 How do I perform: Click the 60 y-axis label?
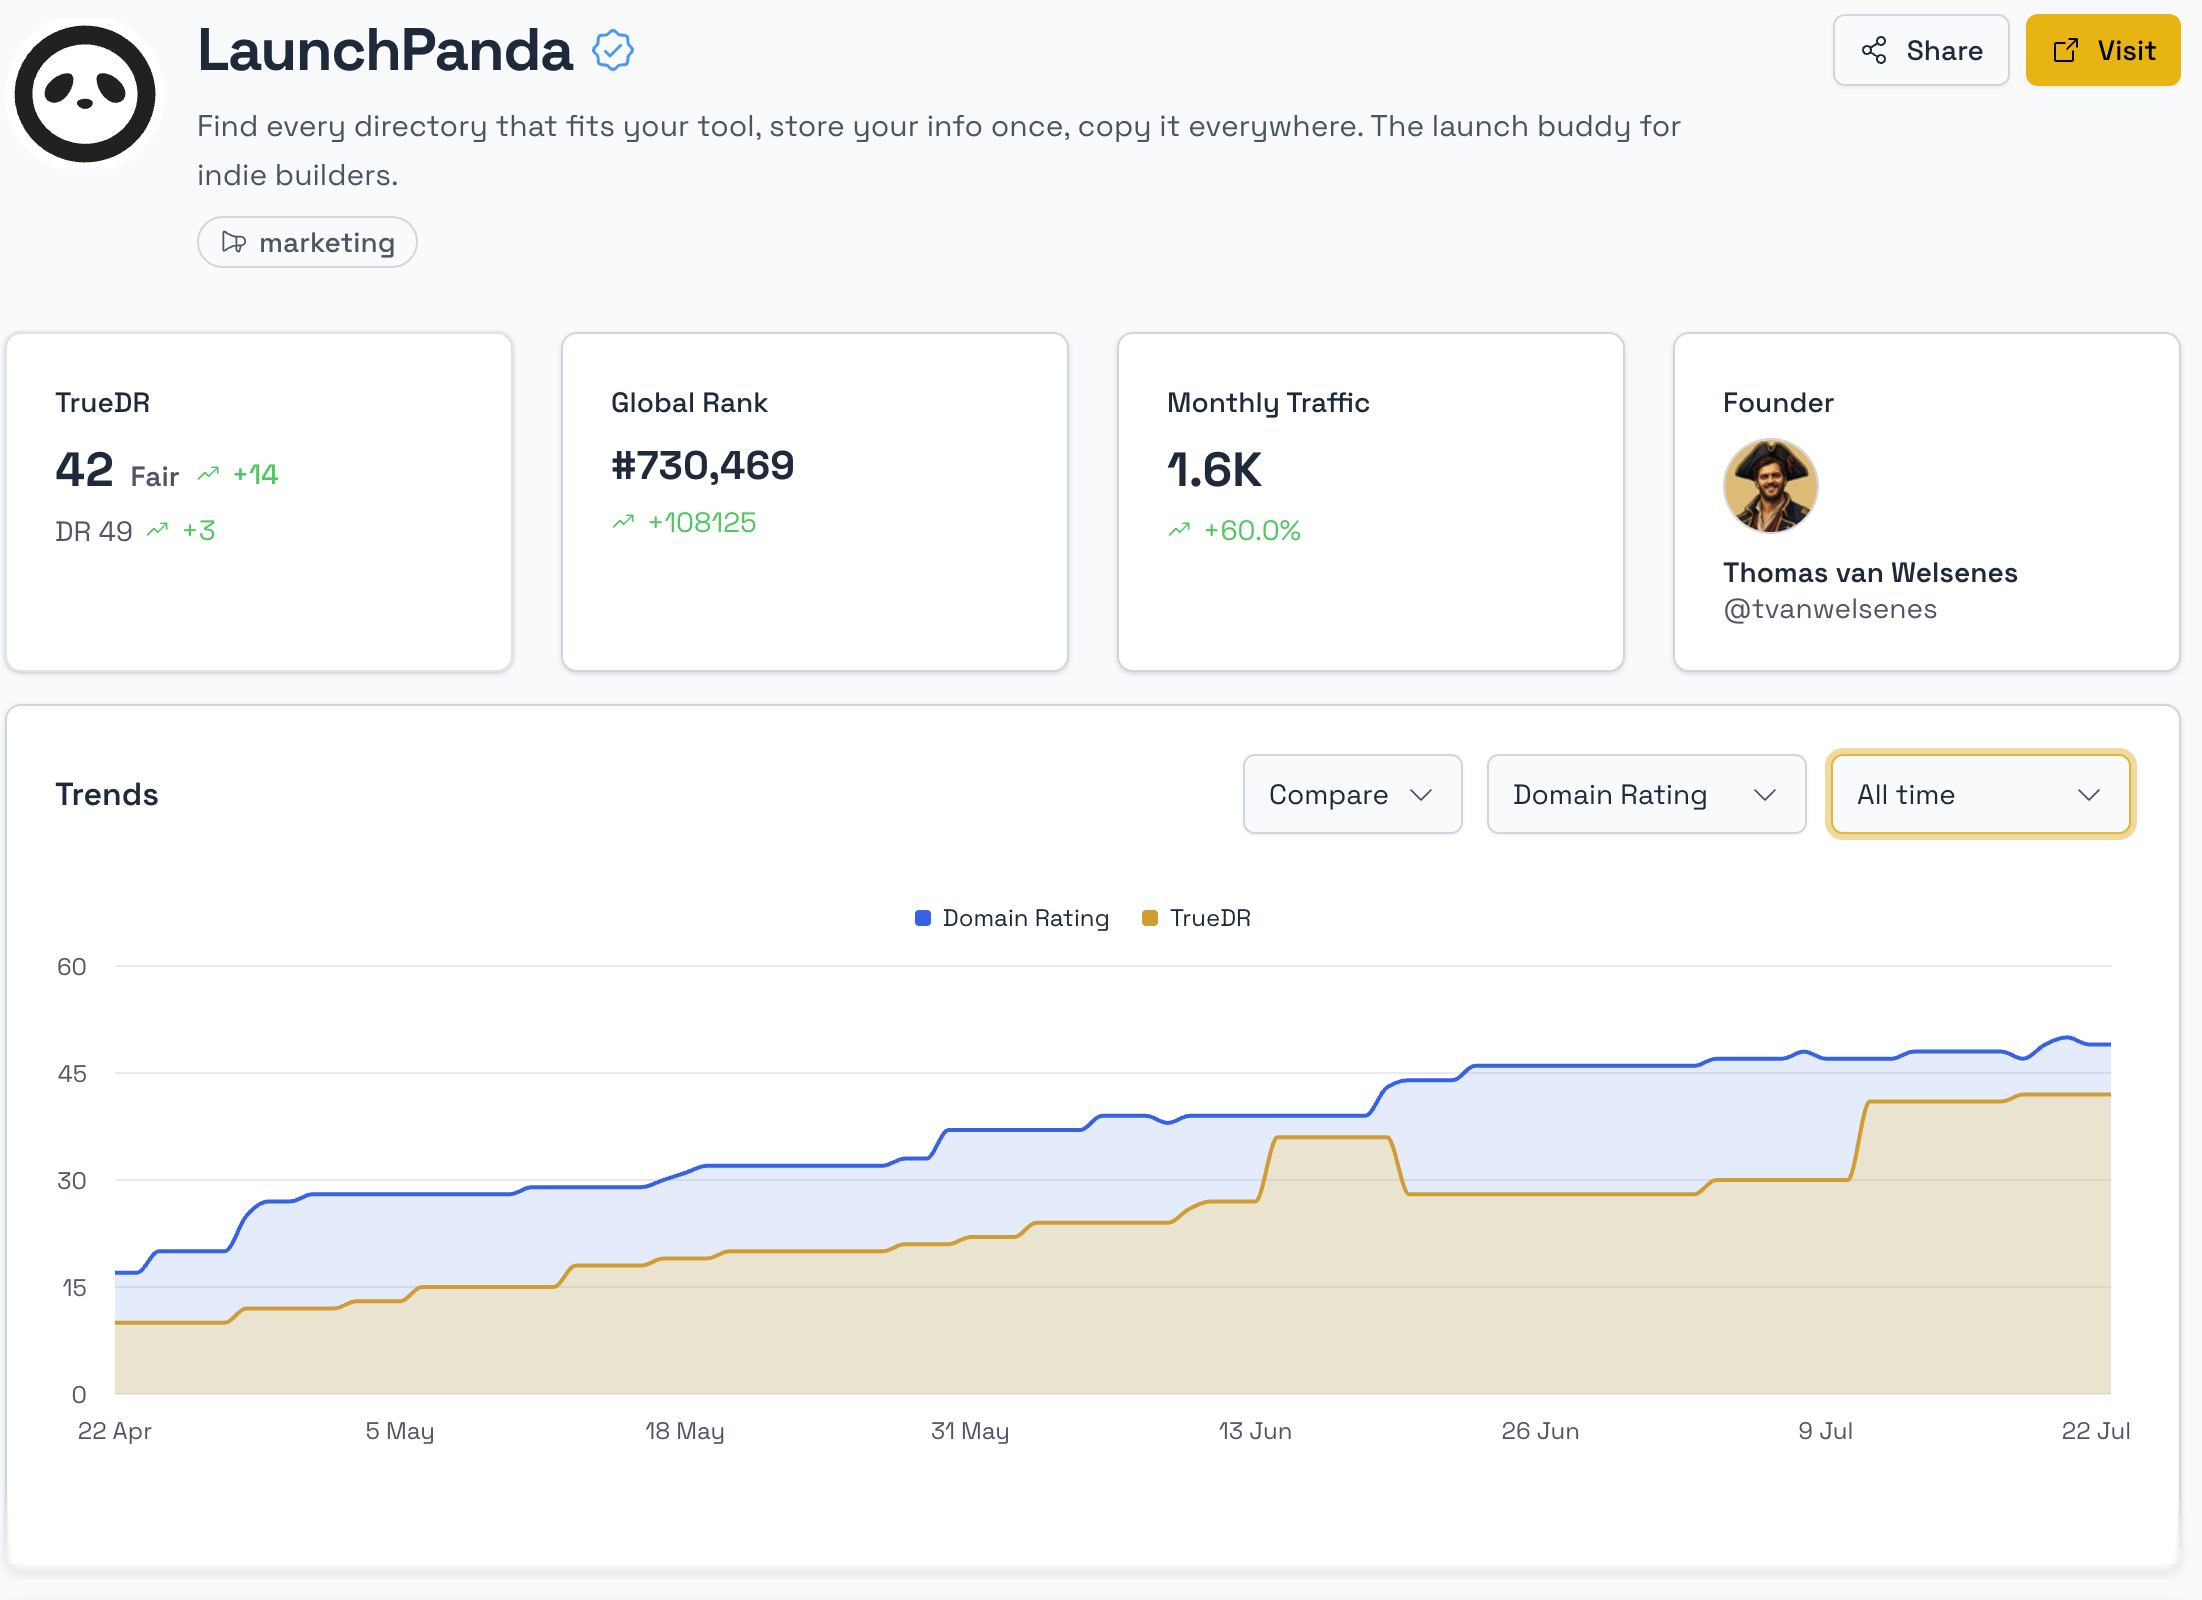pyautogui.click(x=72, y=967)
